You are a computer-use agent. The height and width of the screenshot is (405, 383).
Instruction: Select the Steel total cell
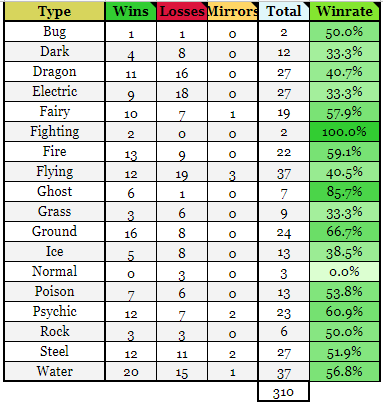click(x=284, y=352)
